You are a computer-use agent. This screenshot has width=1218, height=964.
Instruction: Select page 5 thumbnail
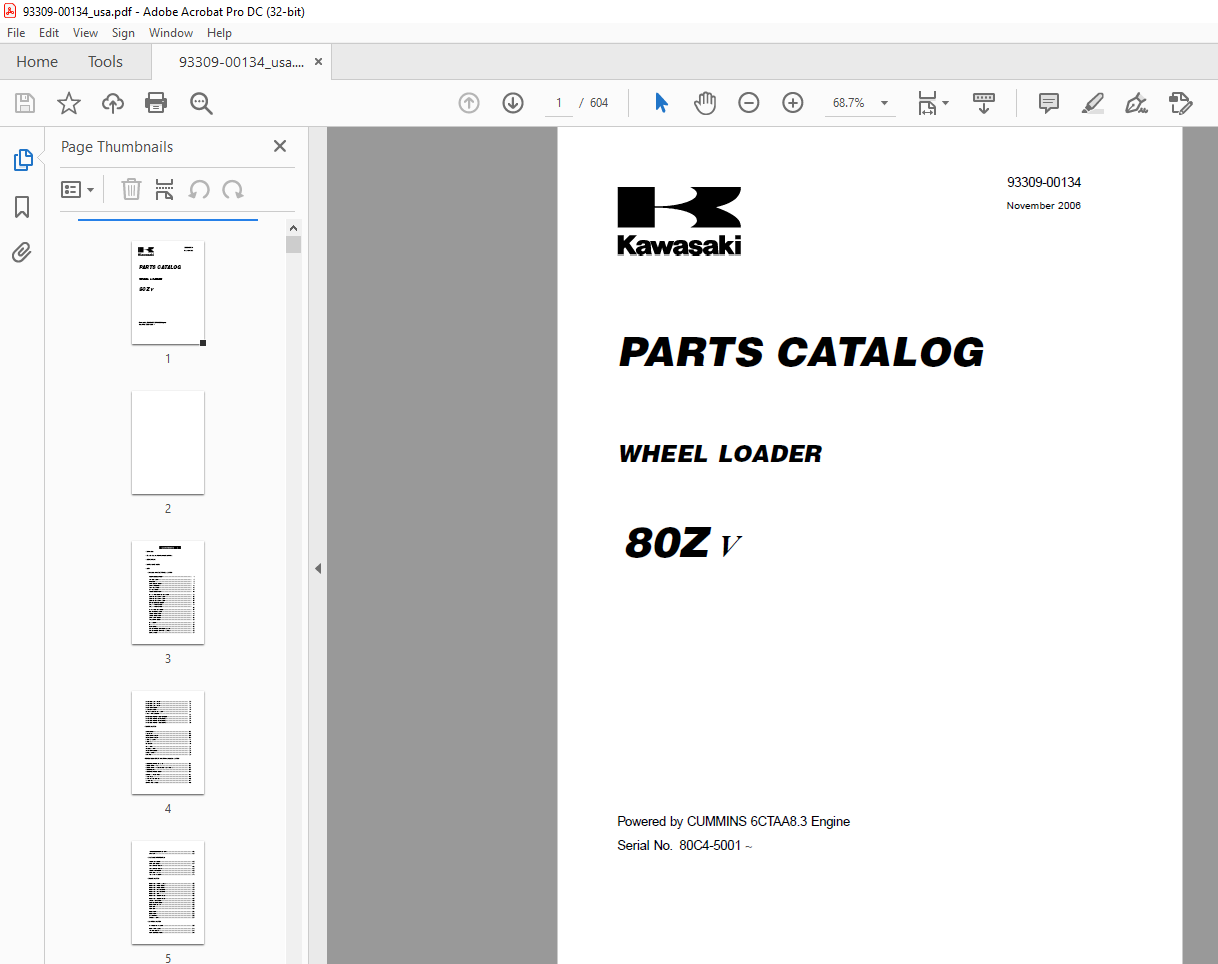168,892
